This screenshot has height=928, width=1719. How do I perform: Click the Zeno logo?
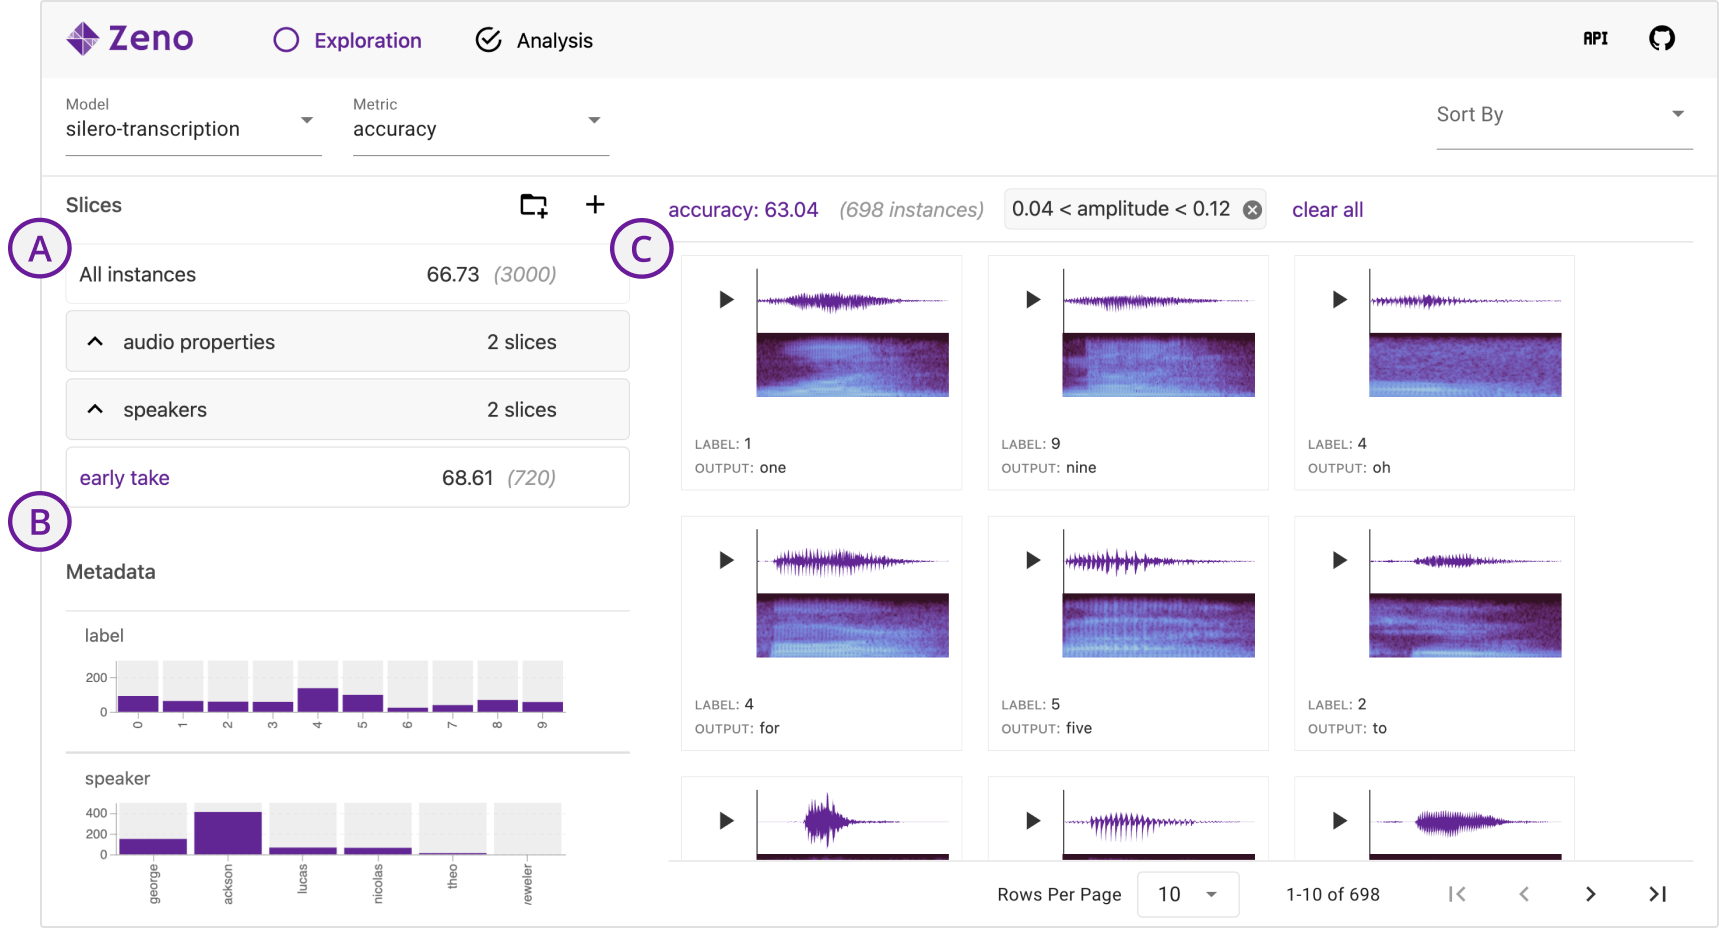point(130,39)
